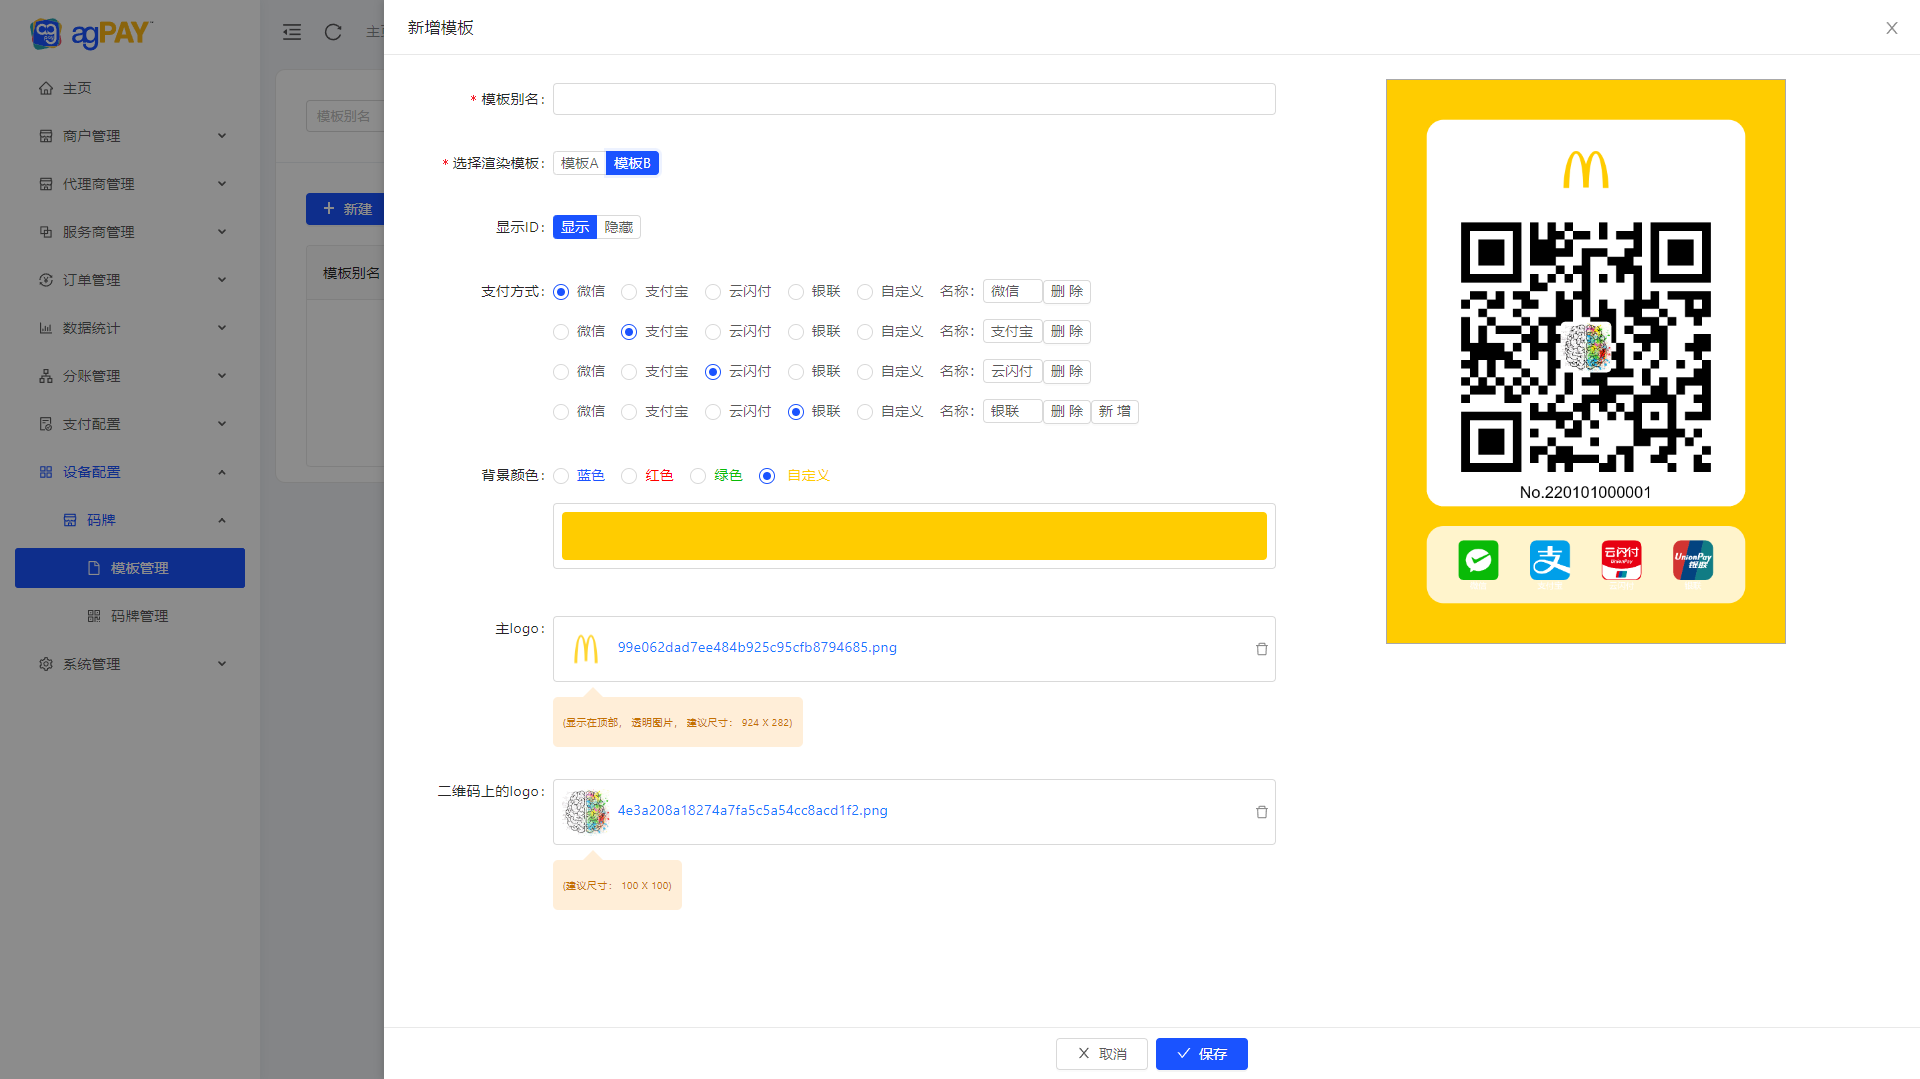Expand the 支付配置 menu chevron
The height and width of the screenshot is (1079, 1920).
[x=222, y=424]
